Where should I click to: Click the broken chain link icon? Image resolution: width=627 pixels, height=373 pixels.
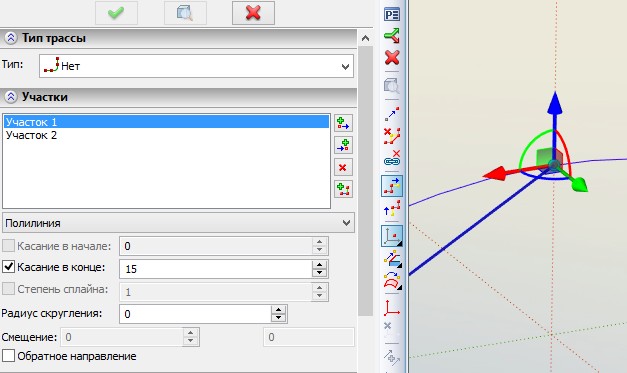click(392, 158)
